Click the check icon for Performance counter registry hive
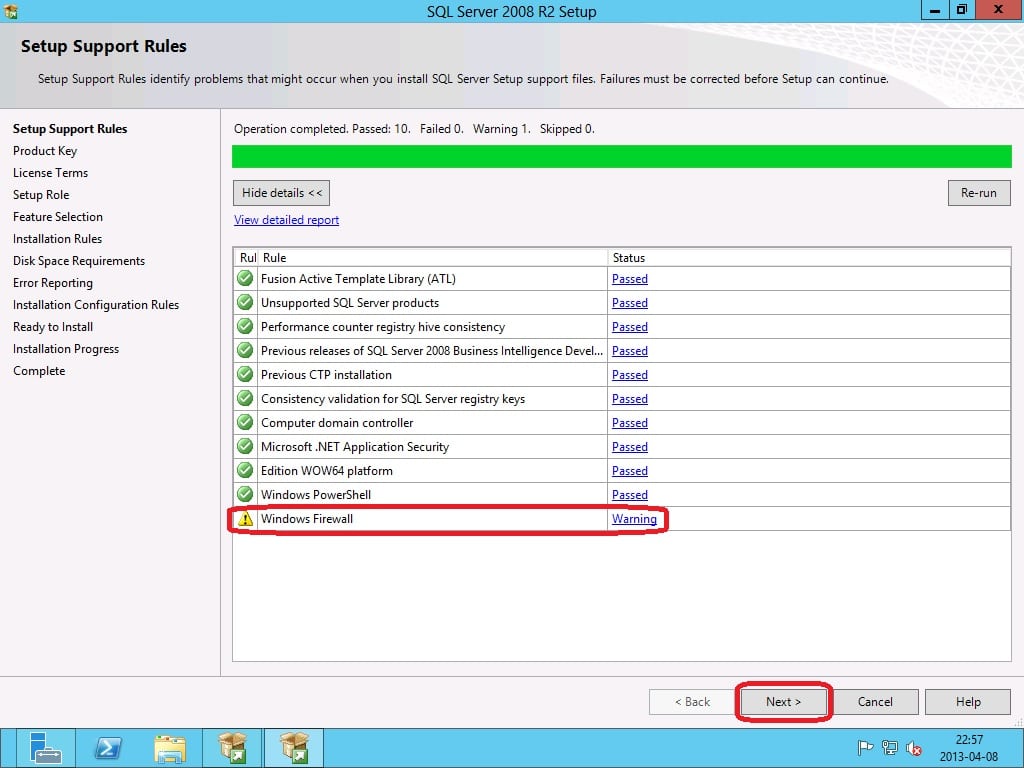 pyautogui.click(x=245, y=327)
